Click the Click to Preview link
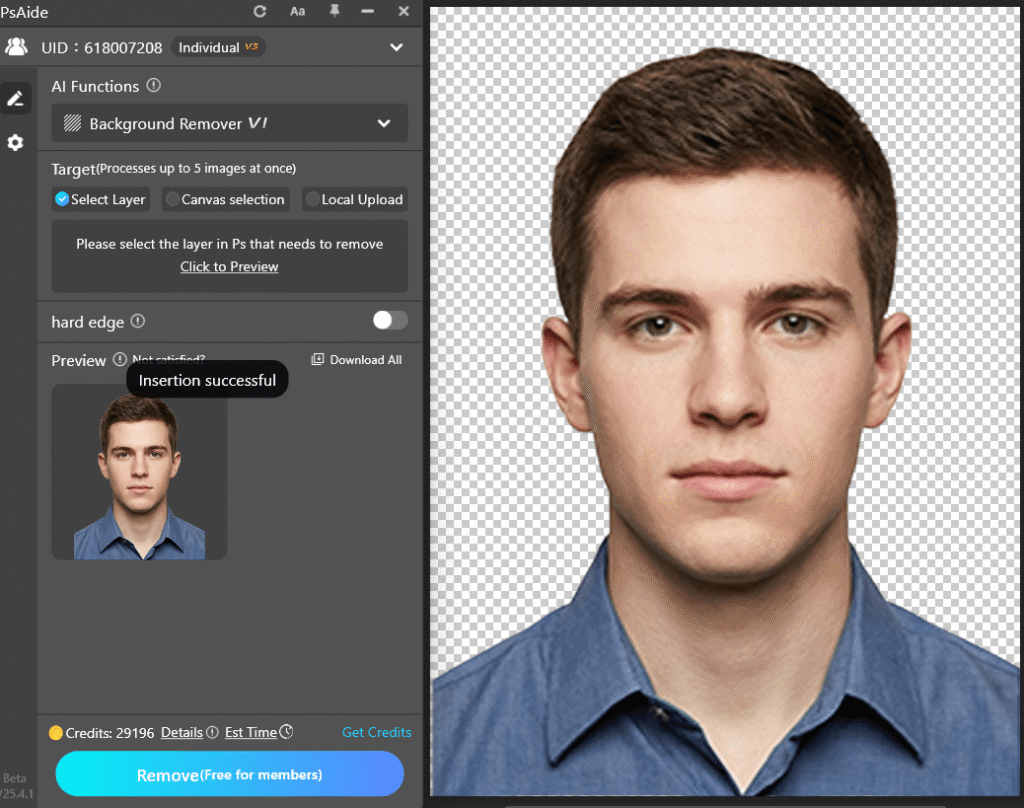This screenshot has height=808, width=1024. pos(229,266)
